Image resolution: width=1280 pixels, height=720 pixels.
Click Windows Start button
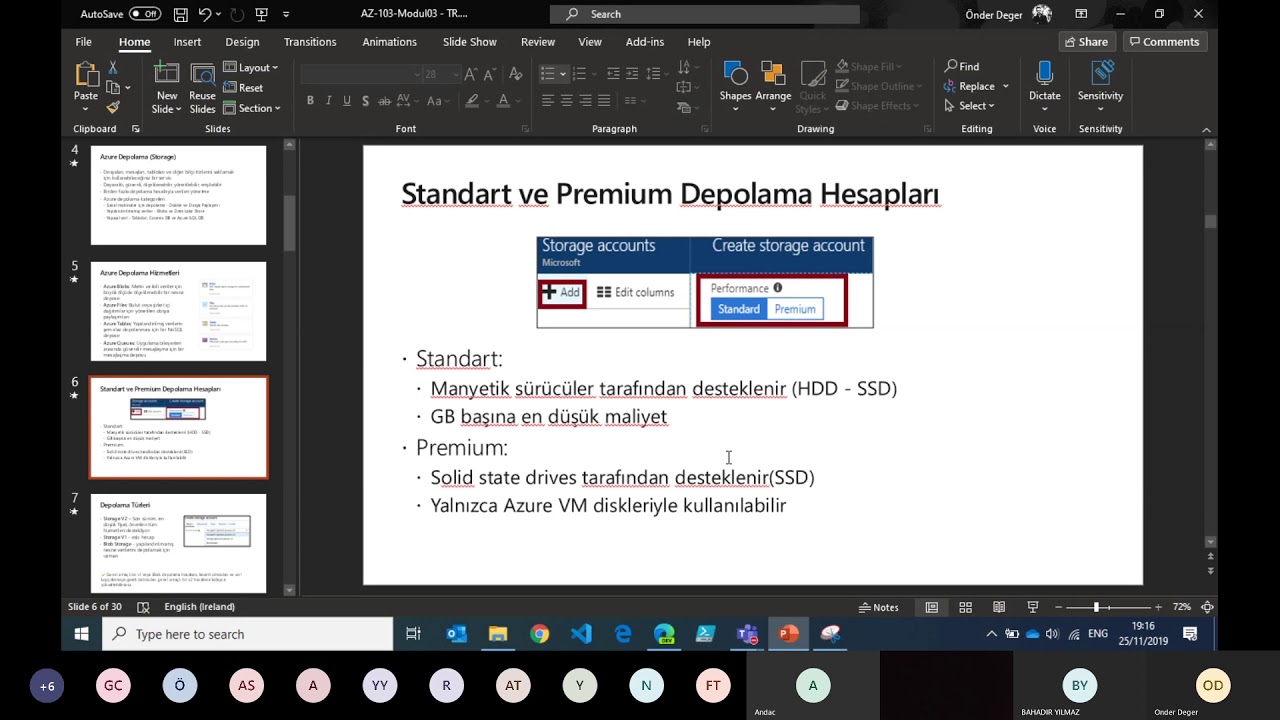point(81,634)
